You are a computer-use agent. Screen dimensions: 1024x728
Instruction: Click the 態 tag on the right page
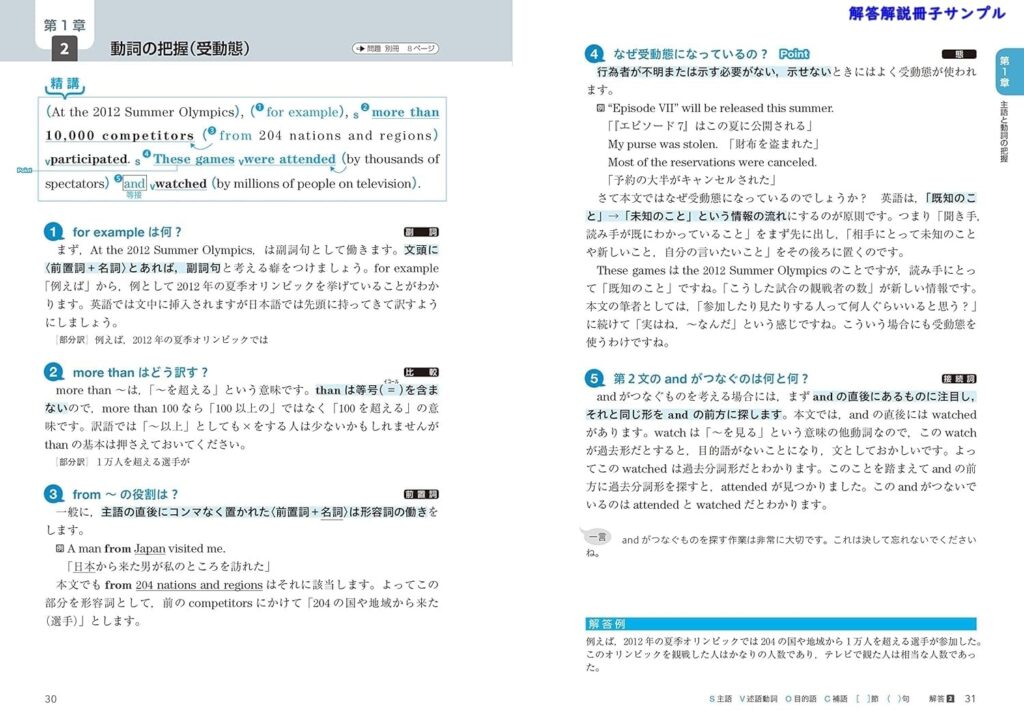958,54
